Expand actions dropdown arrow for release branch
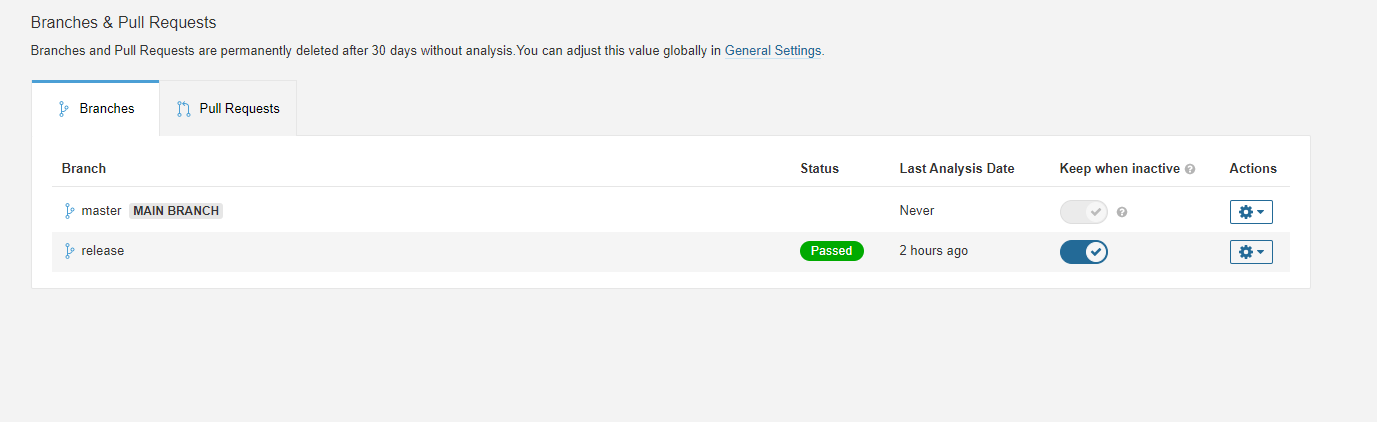This screenshot has height=422, width=1377. click(1260, 252)
